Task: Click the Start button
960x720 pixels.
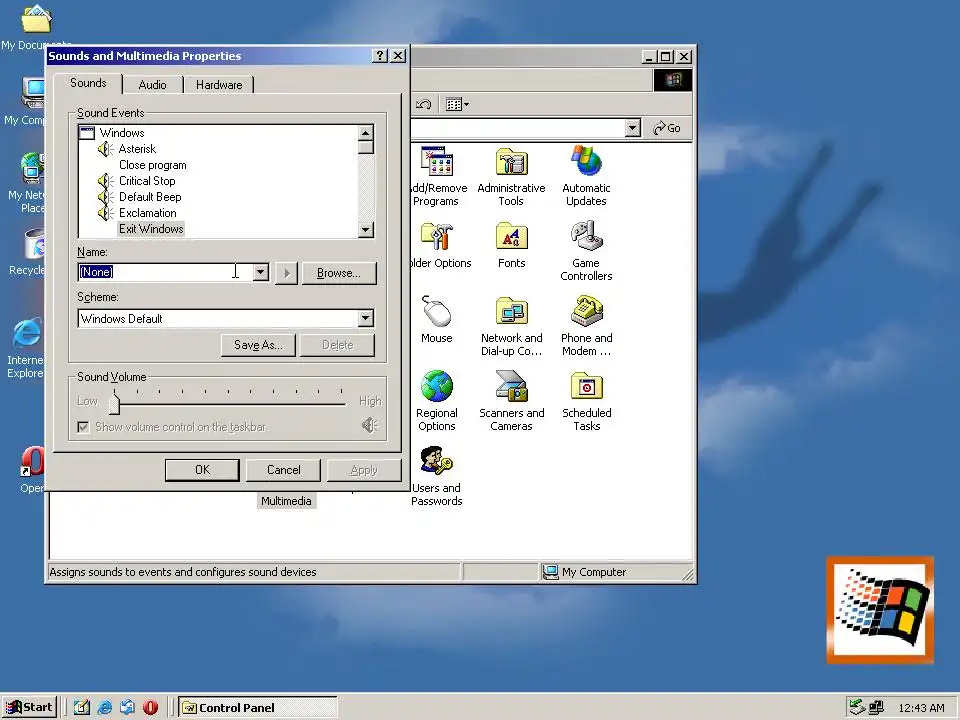Action: click(29, 708)
